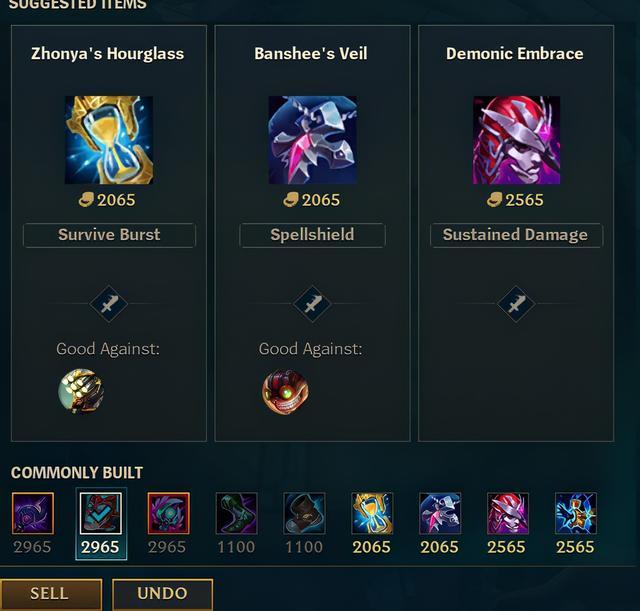Pick the first 1100 boots item
This screenshot has height=611, width=640.
(x=236, y=513)
